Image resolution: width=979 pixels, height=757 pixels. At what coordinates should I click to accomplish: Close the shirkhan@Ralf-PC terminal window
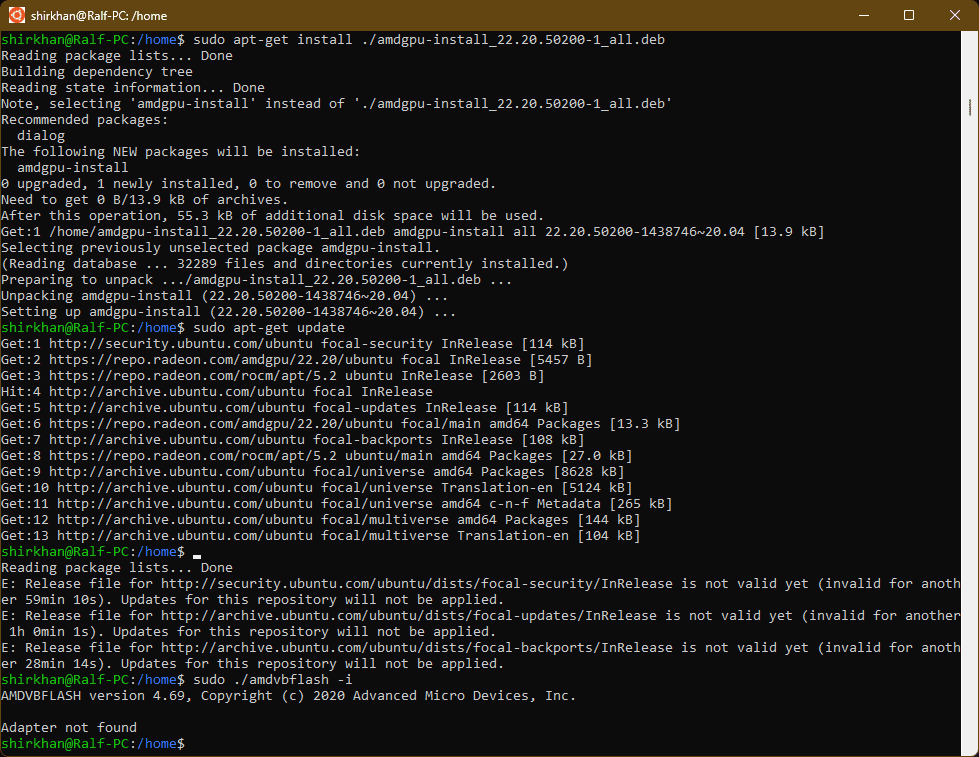955,15
